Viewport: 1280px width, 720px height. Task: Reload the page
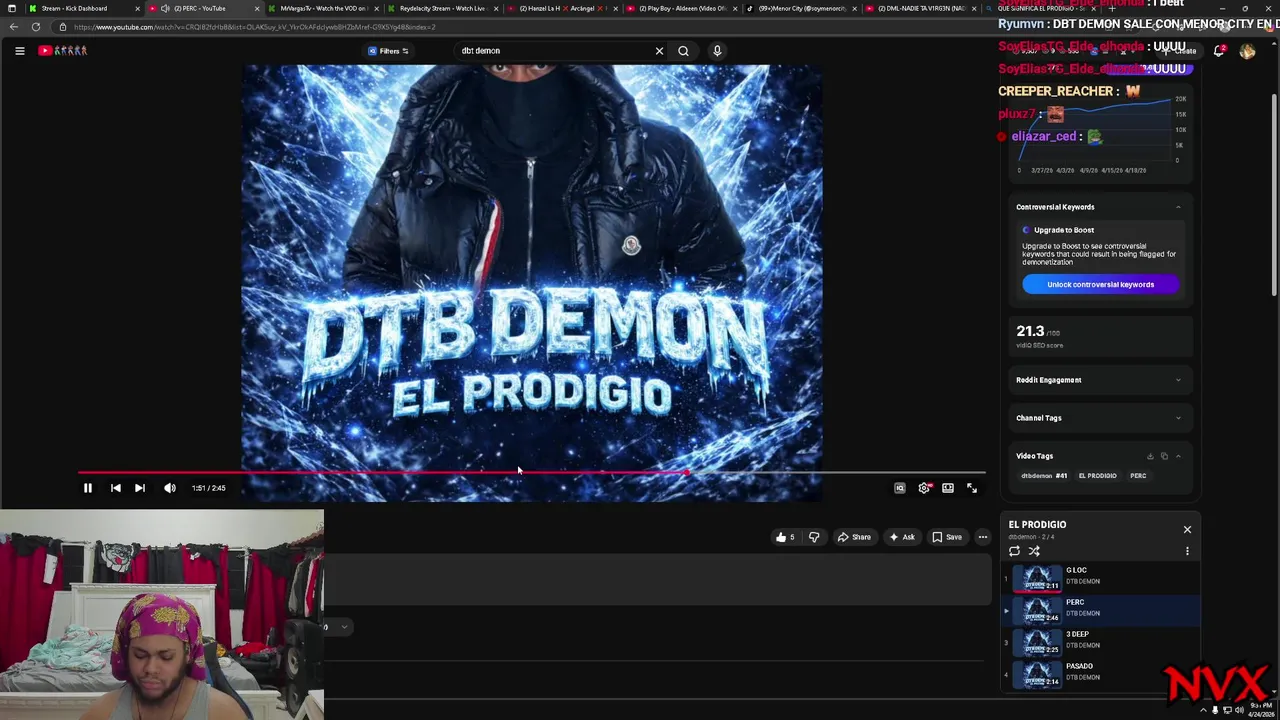tap(36, 27)
